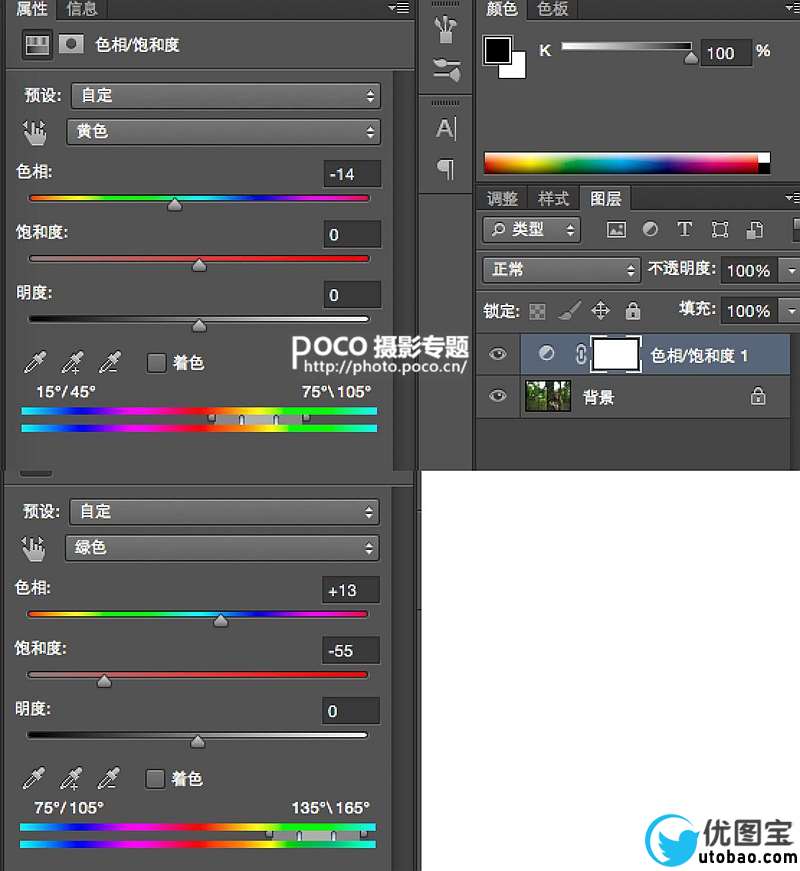Click the K slider handle in color panel
Image resolution: width=800 pixels, height=871 pixels.
(x=691, y=57)
